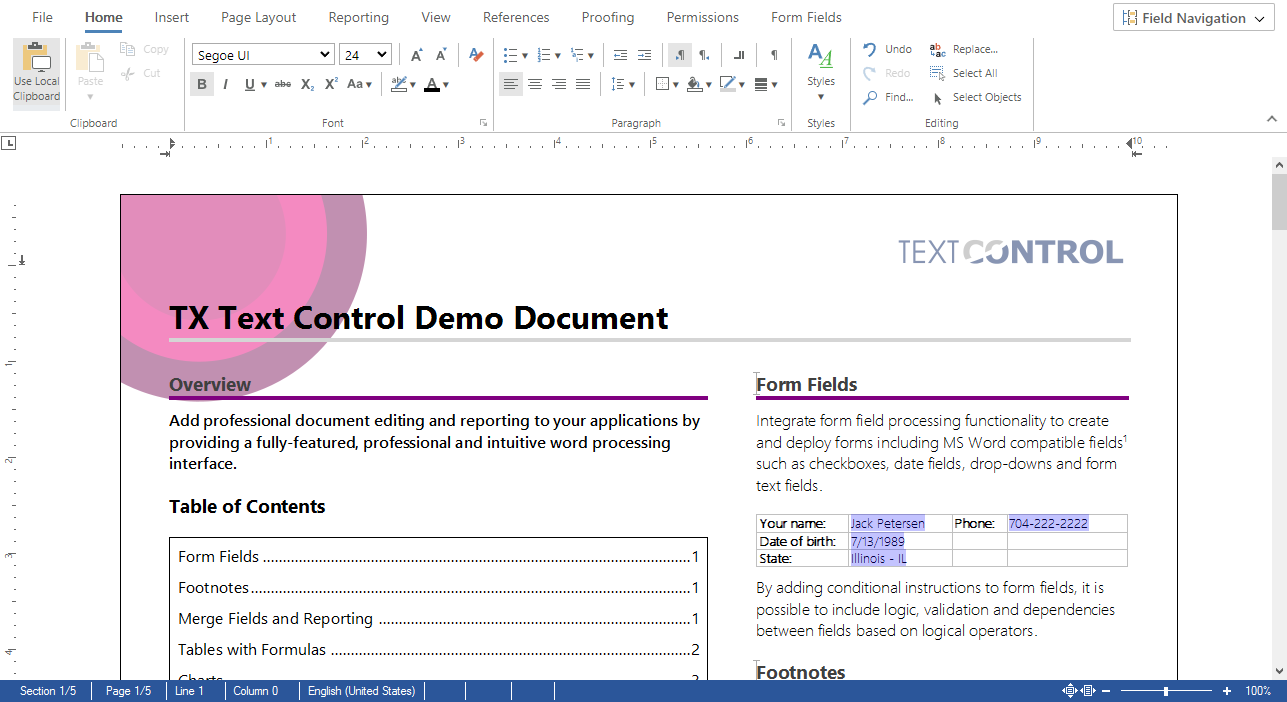Image resolution: width=1287 pixels, height=702 pixels.
Task: Click the vertical scrollbar thumb
Action: pyautogui.click(x=1279, y=201)
